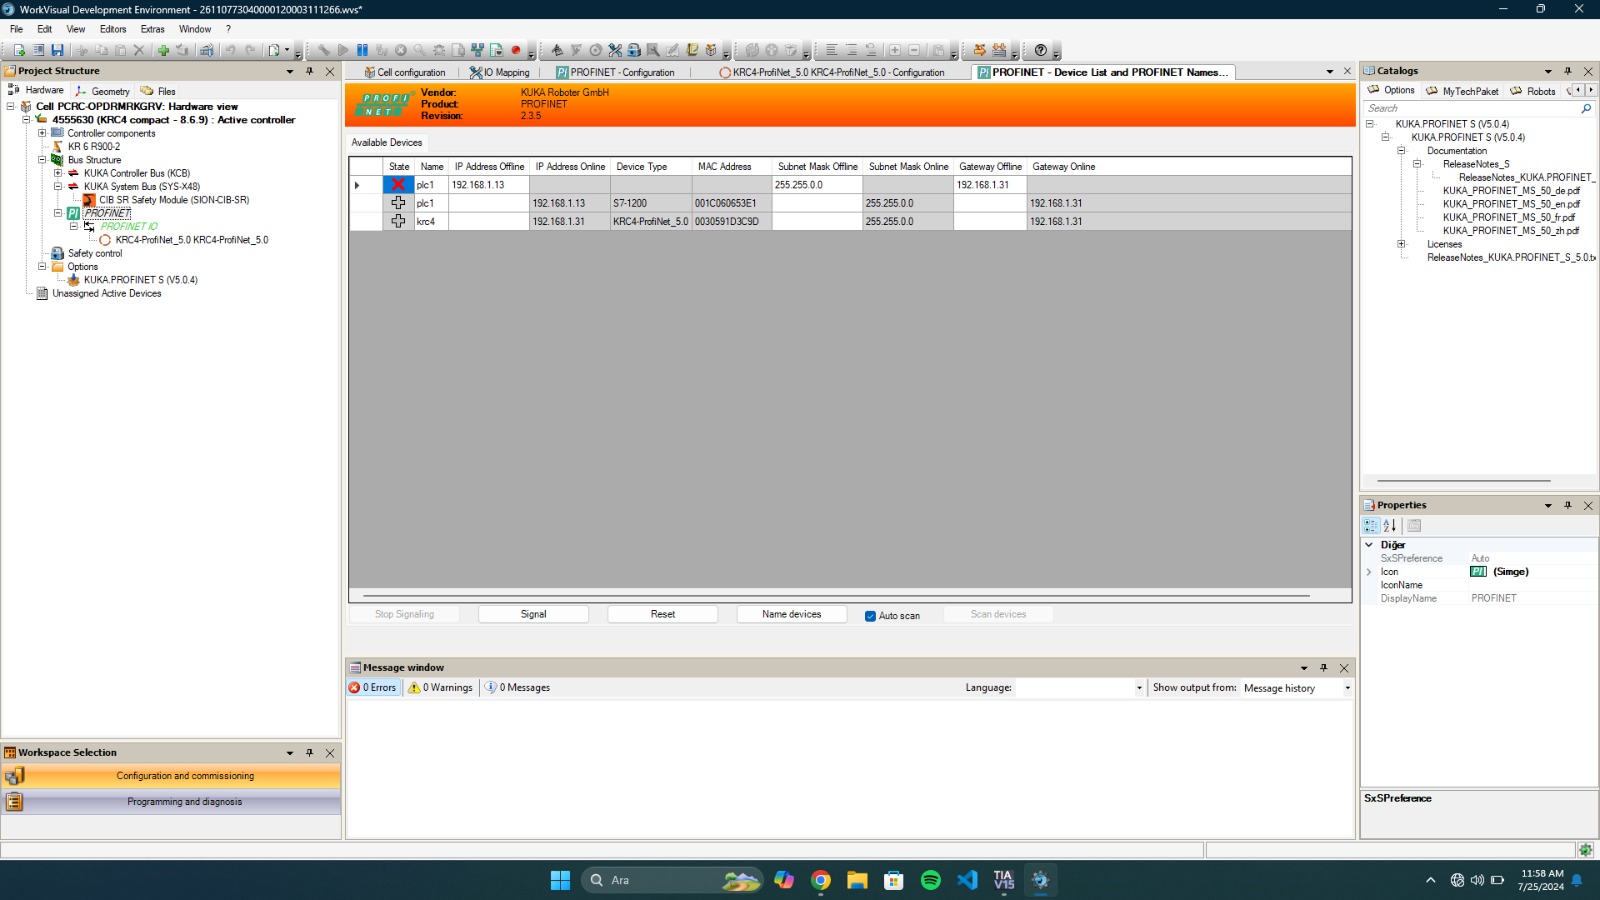Screen dimensions: 1600x900
Task: Open the Language dropdown in Message window
Action: (x=1139, y=688)
